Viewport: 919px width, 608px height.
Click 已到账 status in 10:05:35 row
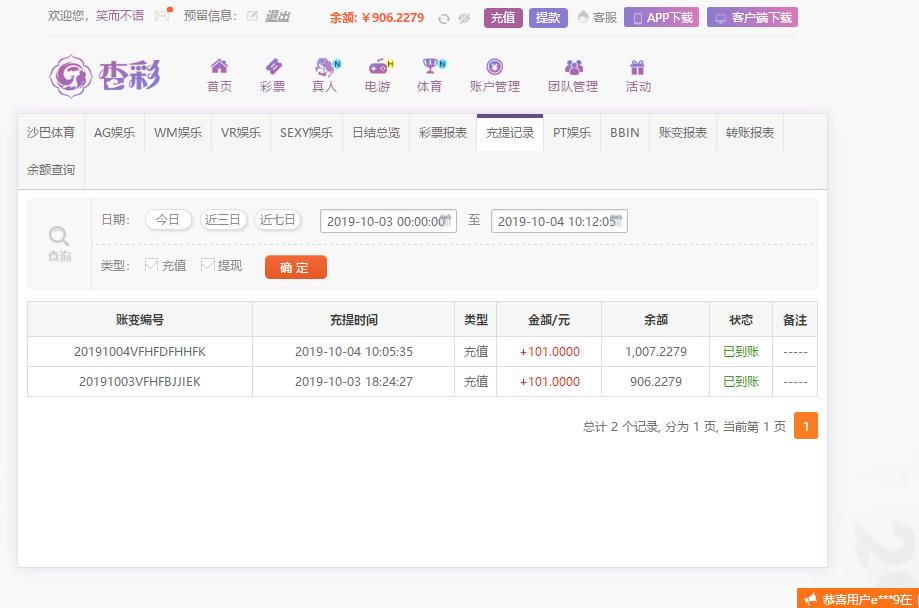[x=741, y=352]
